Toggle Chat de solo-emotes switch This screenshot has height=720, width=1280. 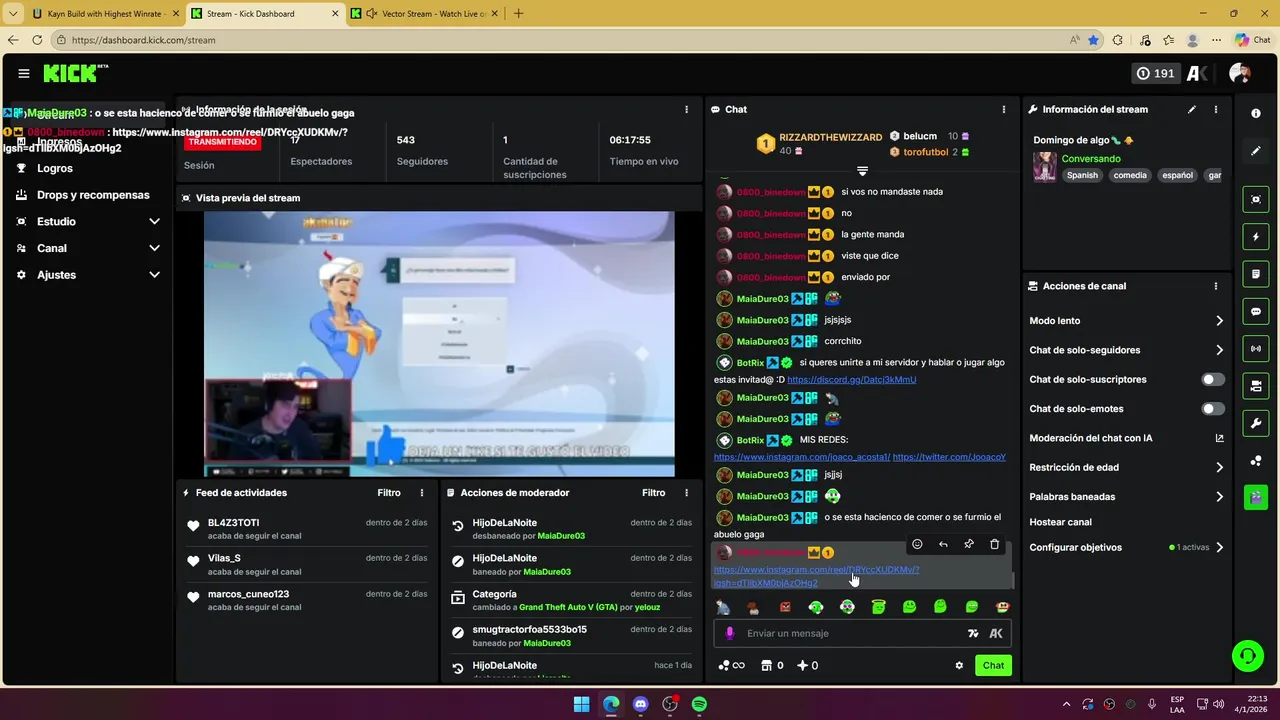pos(1213,409)
